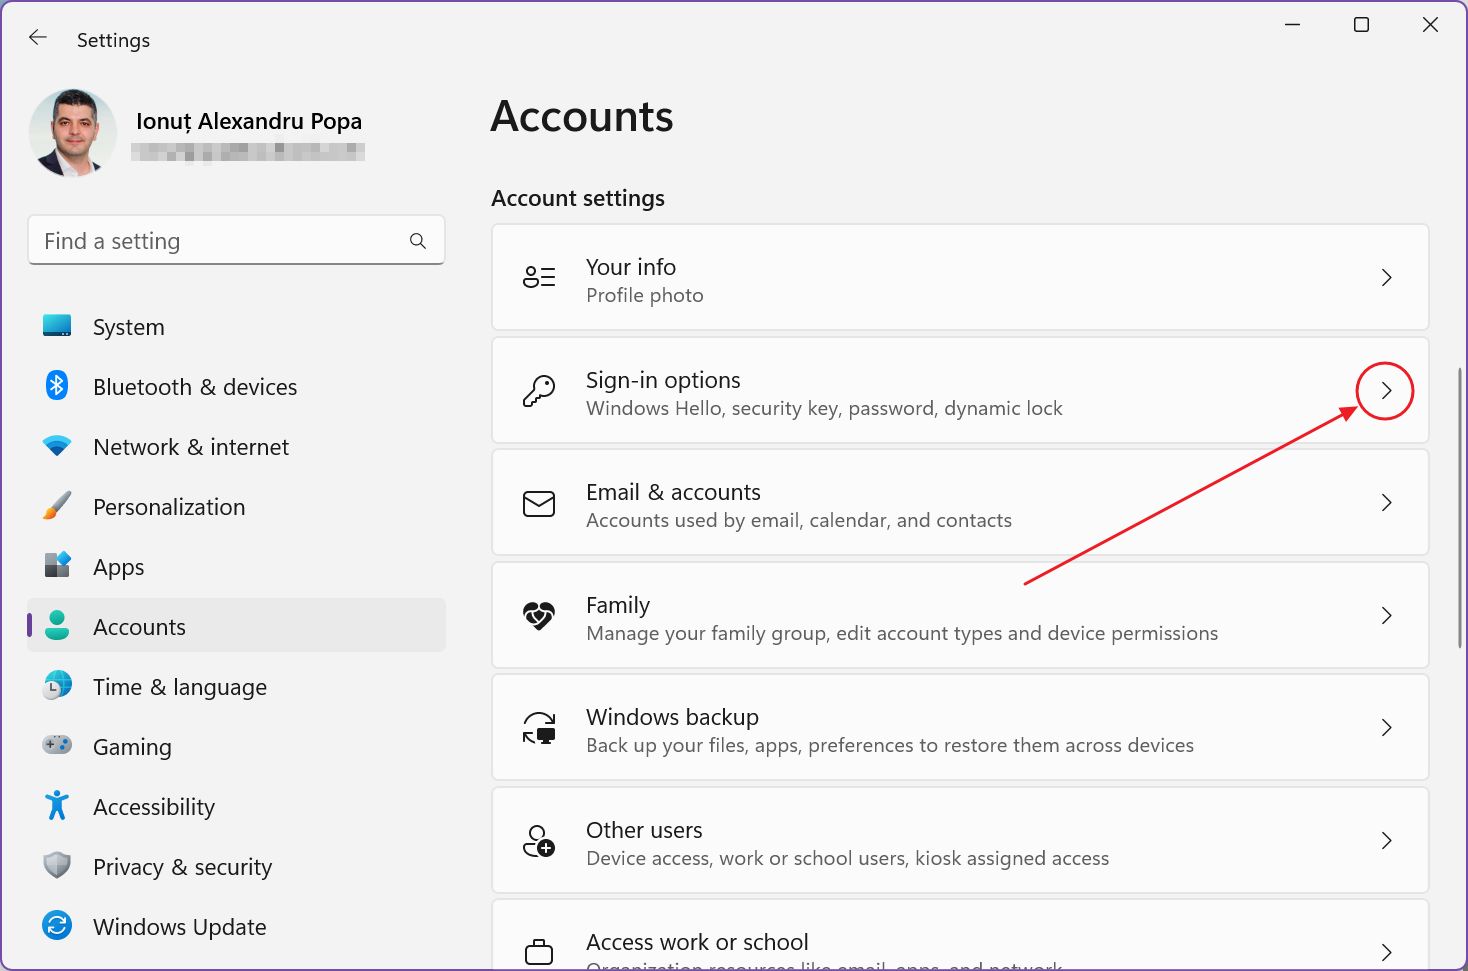
Task: Click the Find a setting search box
Action: pos(236,241)
